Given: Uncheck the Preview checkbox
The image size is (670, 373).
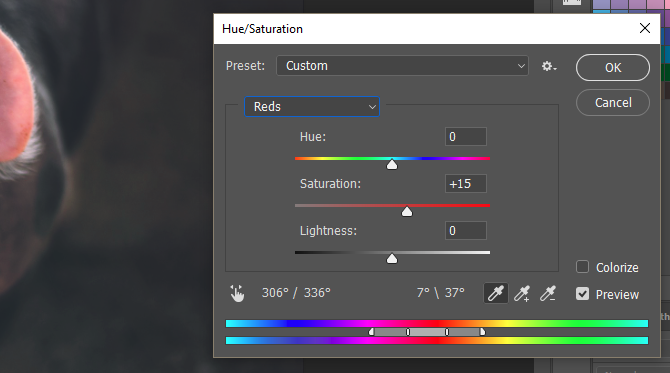Looking at the screenshot, I should [582, 294].
